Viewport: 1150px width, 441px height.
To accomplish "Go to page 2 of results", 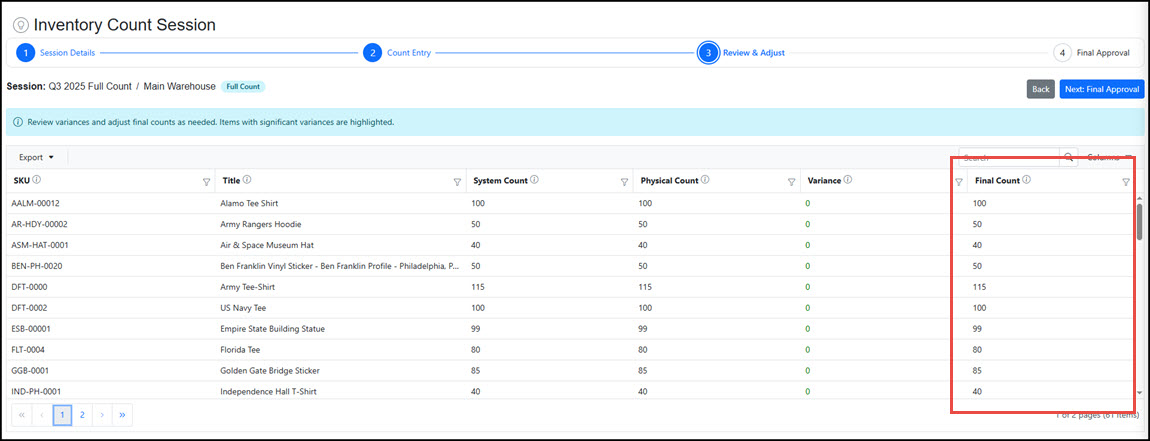I will [82, 414].
